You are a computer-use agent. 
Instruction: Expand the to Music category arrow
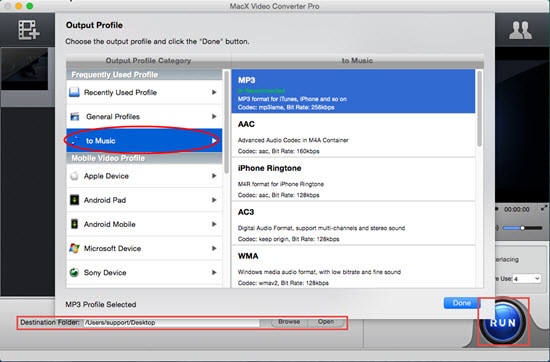[x=214, y=141]
